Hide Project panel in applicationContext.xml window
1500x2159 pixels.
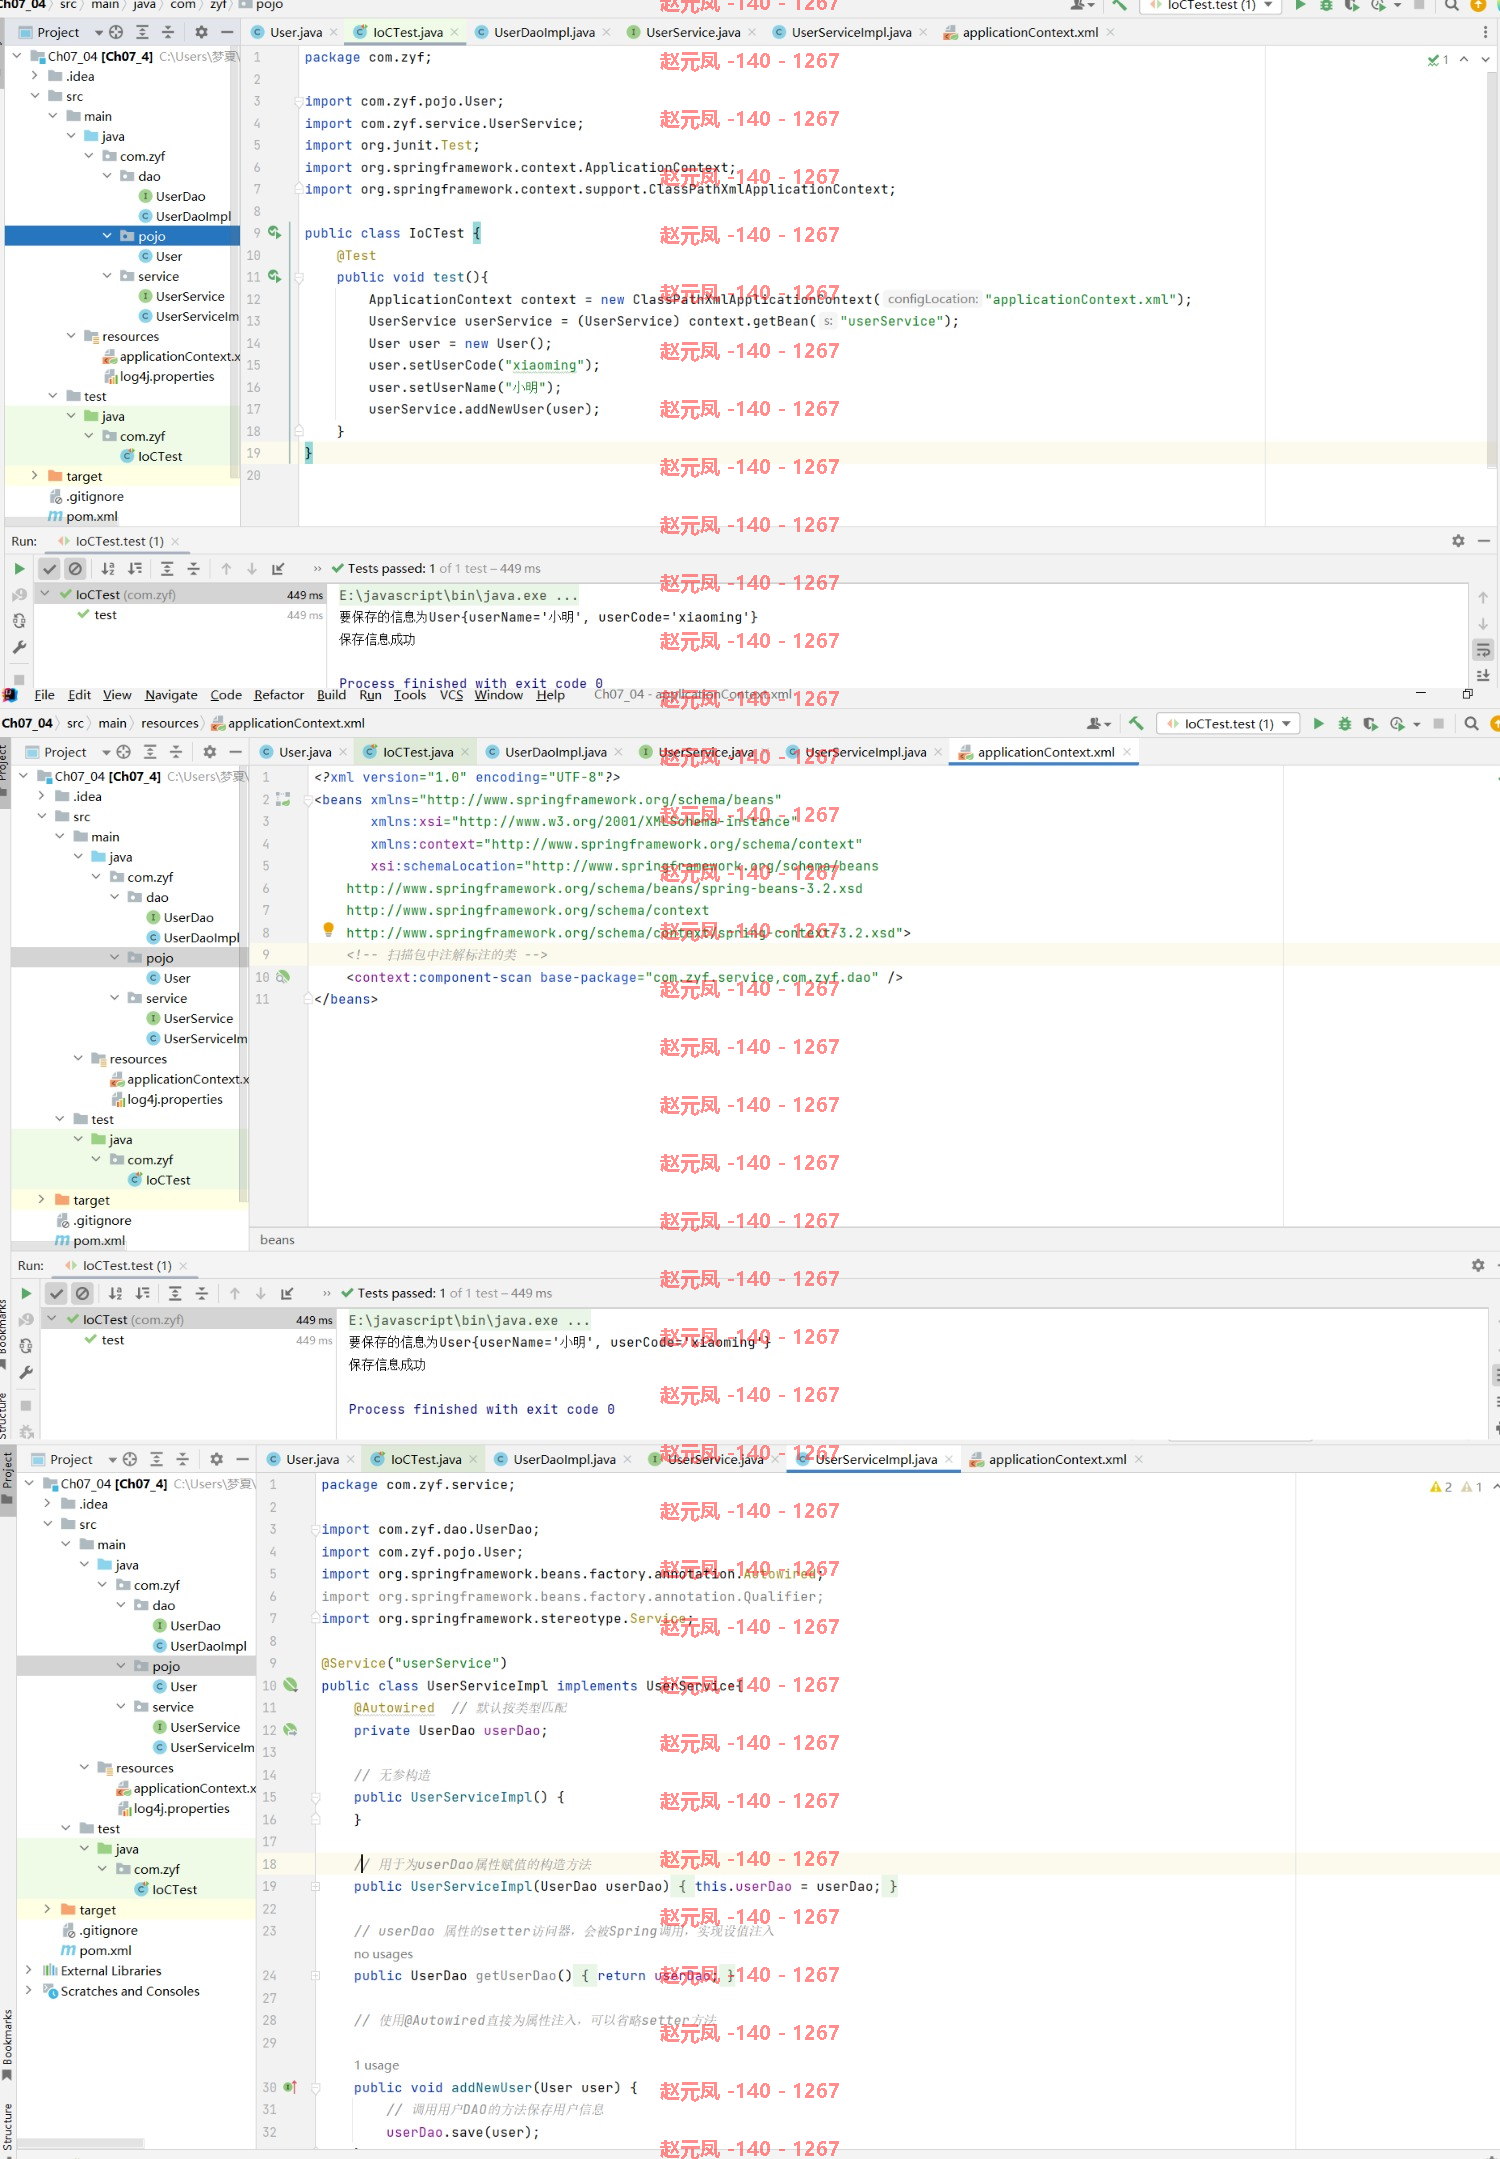pos(235,752)
